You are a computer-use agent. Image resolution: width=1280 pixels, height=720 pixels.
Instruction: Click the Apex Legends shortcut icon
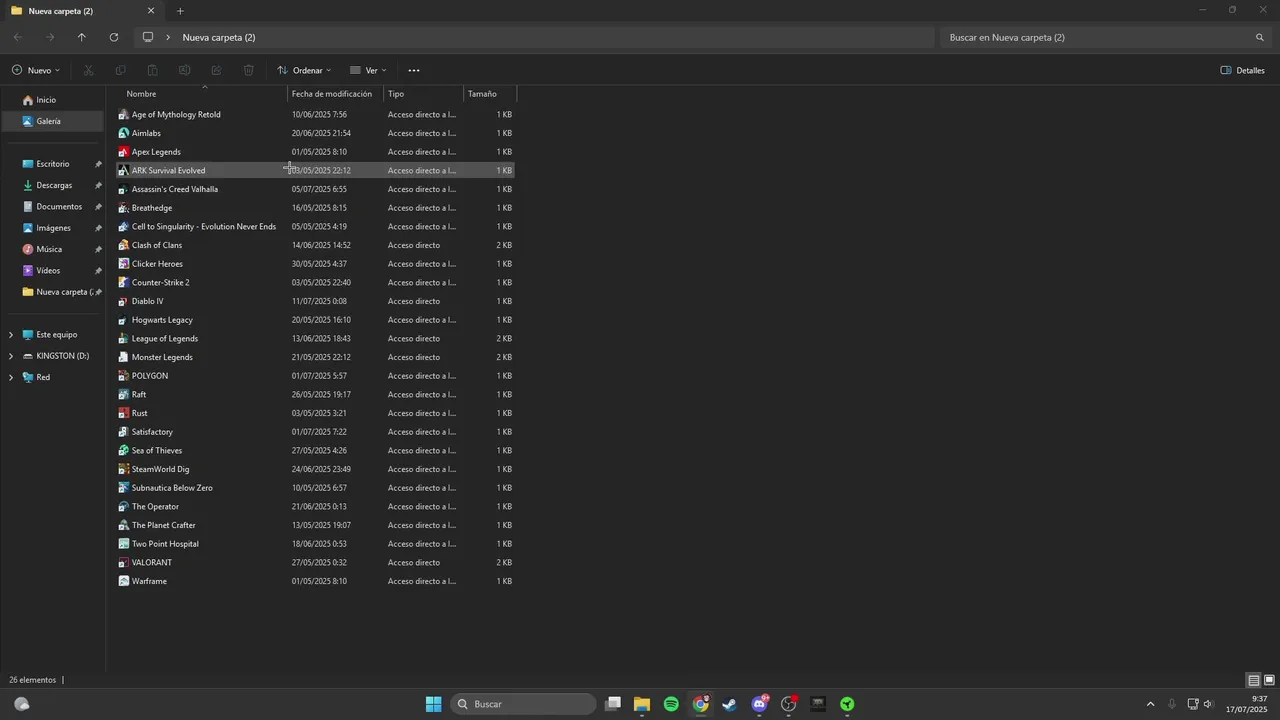124,152
